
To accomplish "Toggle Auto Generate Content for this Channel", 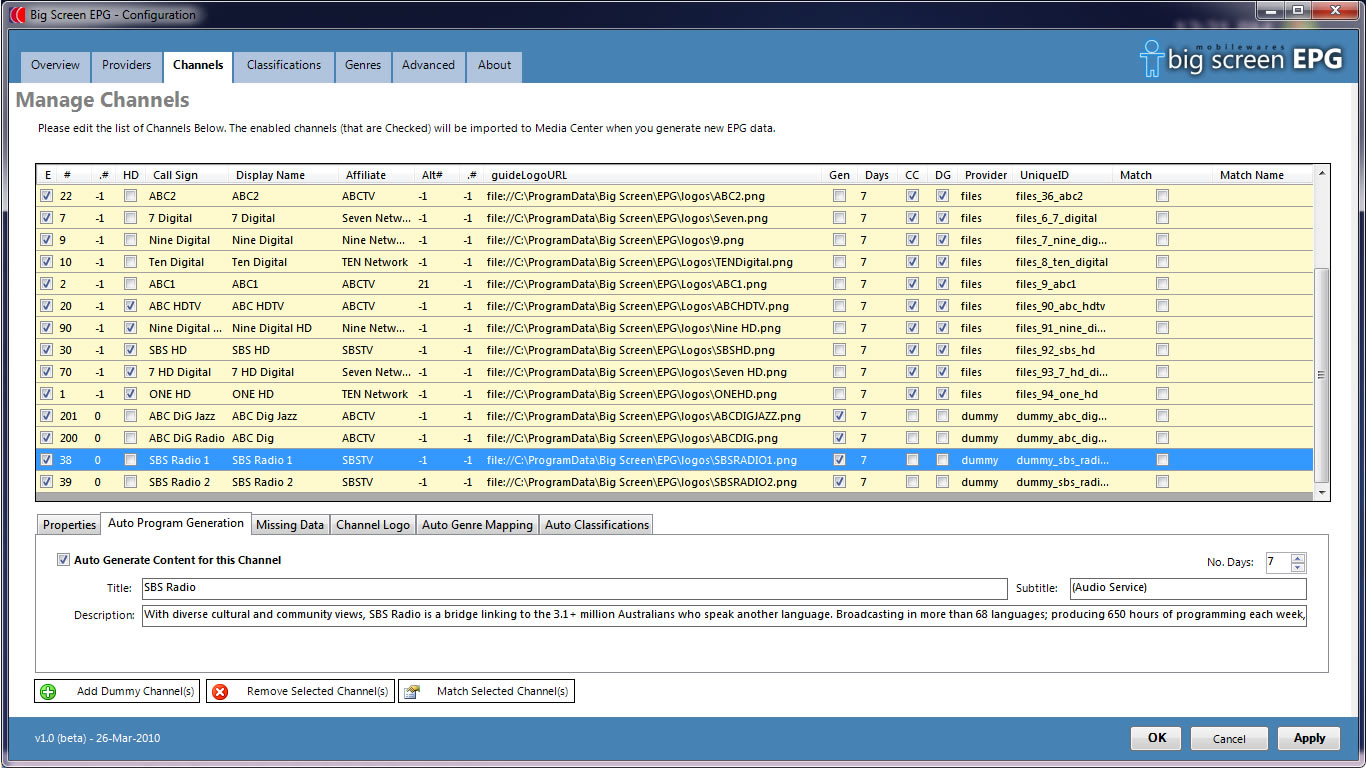I will (64, 560).
